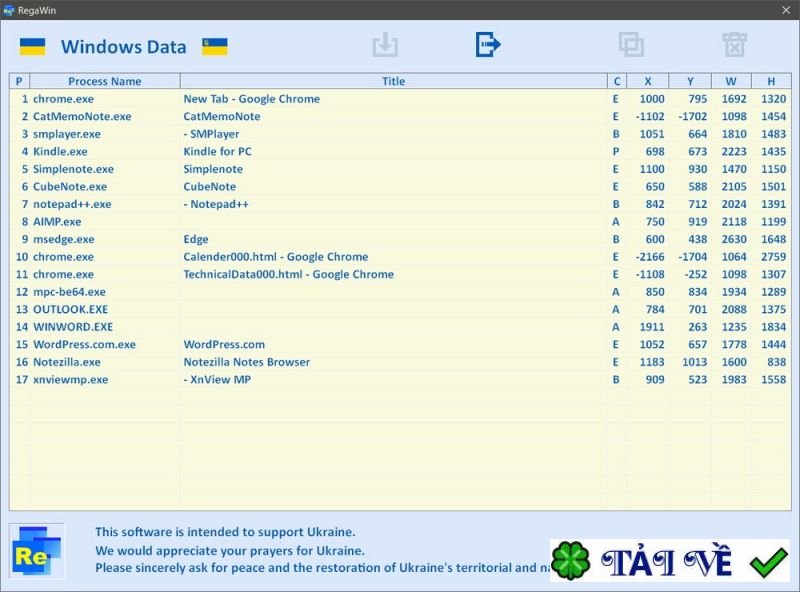Image resolution: width=800 pixels, height=592 pixels.
Task: Select the notepad++.exe process row
Action: [x=401, y=204]
